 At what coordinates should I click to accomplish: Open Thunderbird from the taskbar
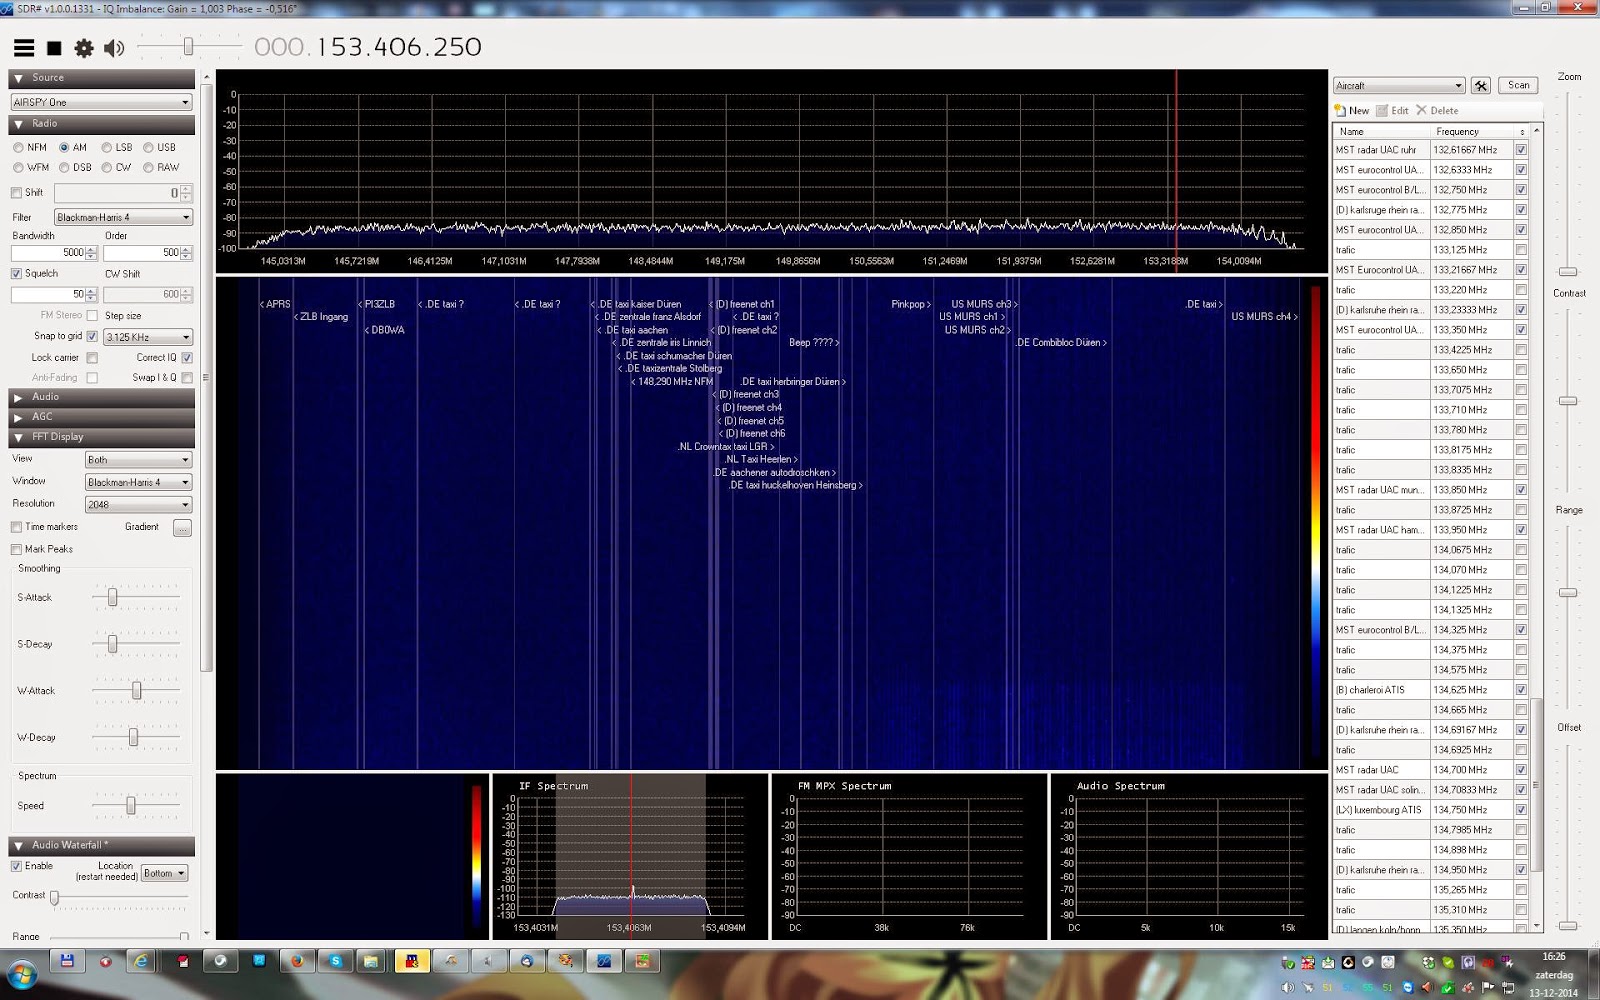tap(527, 962)
